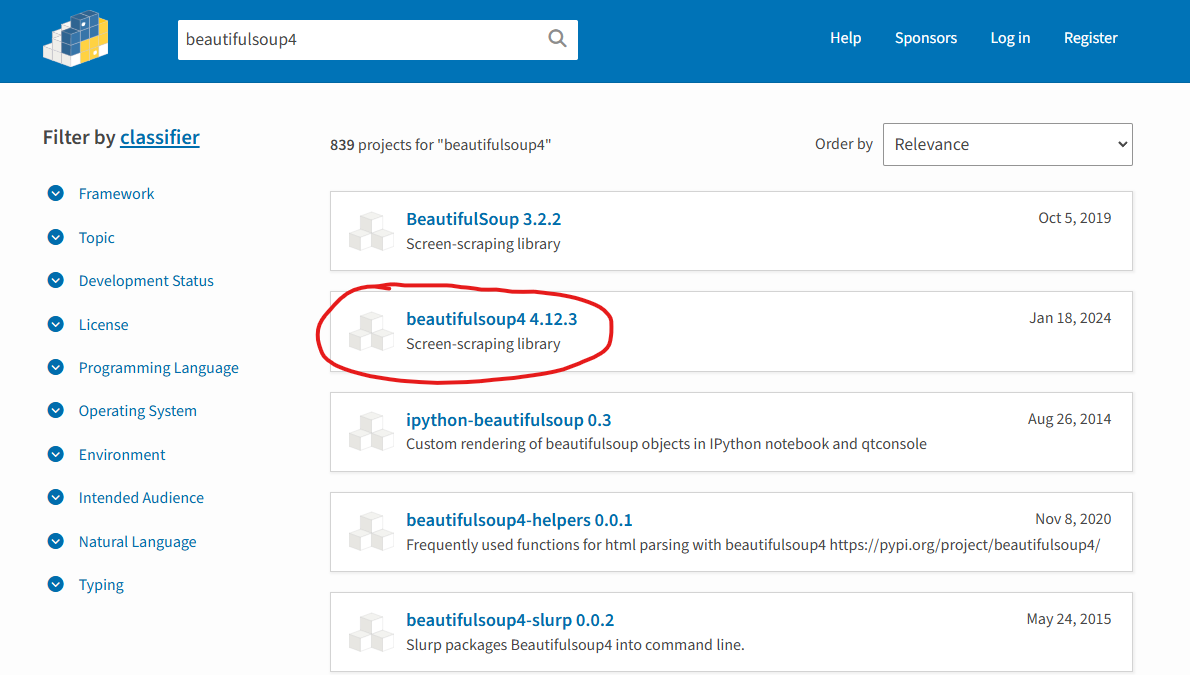Open the Help menu item
This screenshot has width=1190, height=675.
click(845, 38)
